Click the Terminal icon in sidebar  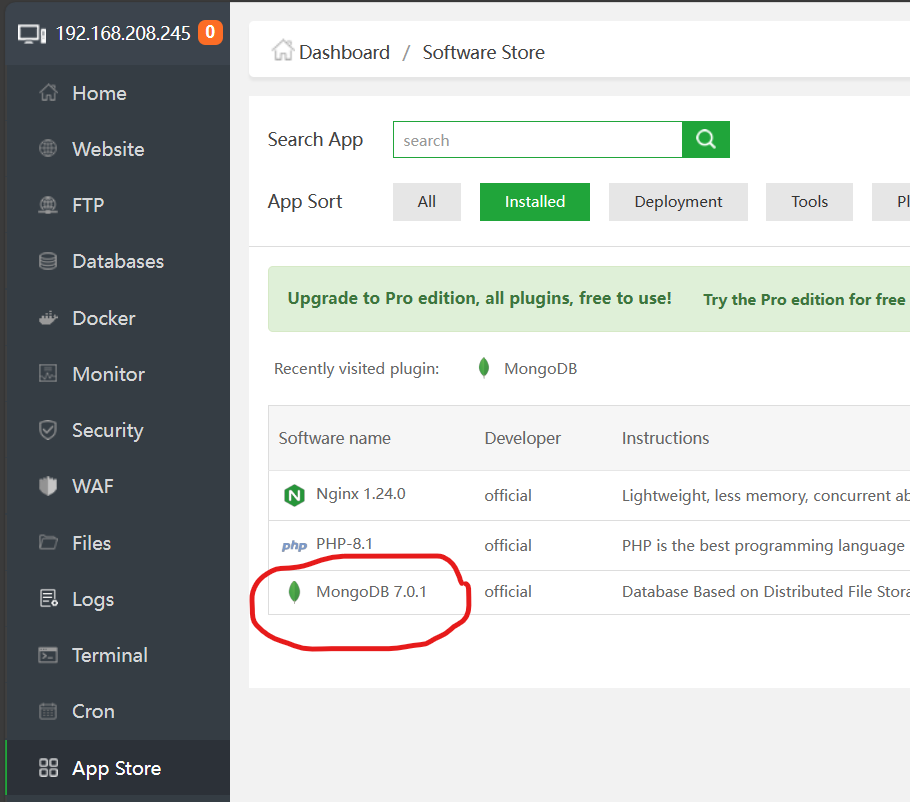[48, 655]
